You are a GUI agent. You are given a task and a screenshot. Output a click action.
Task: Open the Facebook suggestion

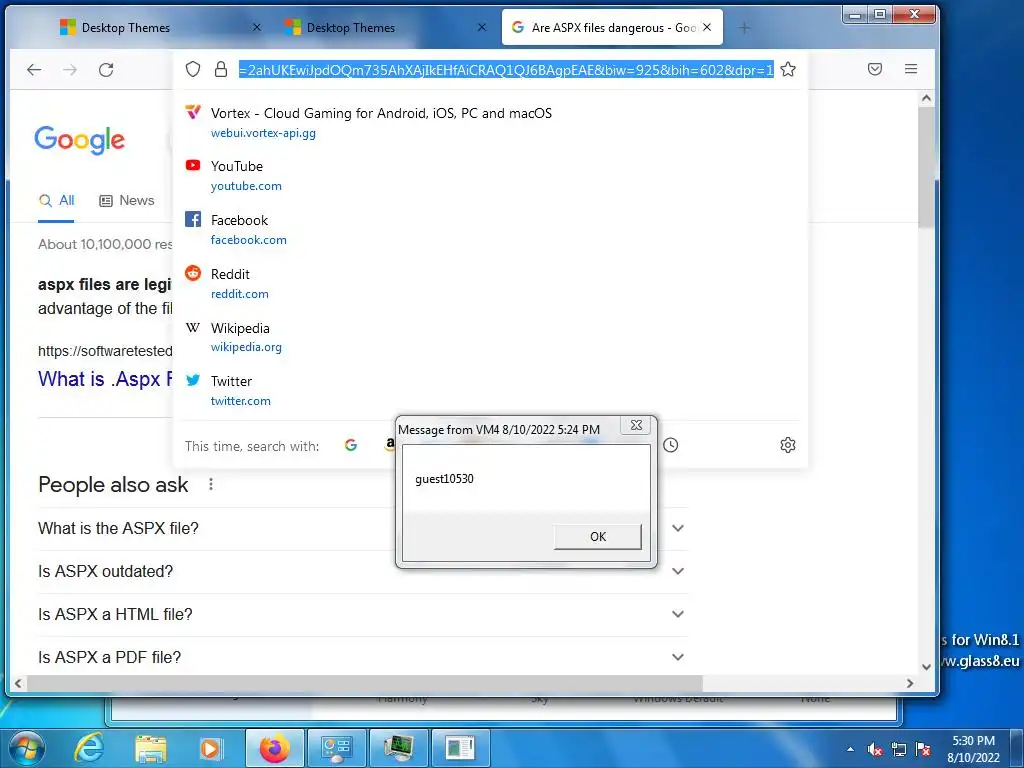point(490,229)
